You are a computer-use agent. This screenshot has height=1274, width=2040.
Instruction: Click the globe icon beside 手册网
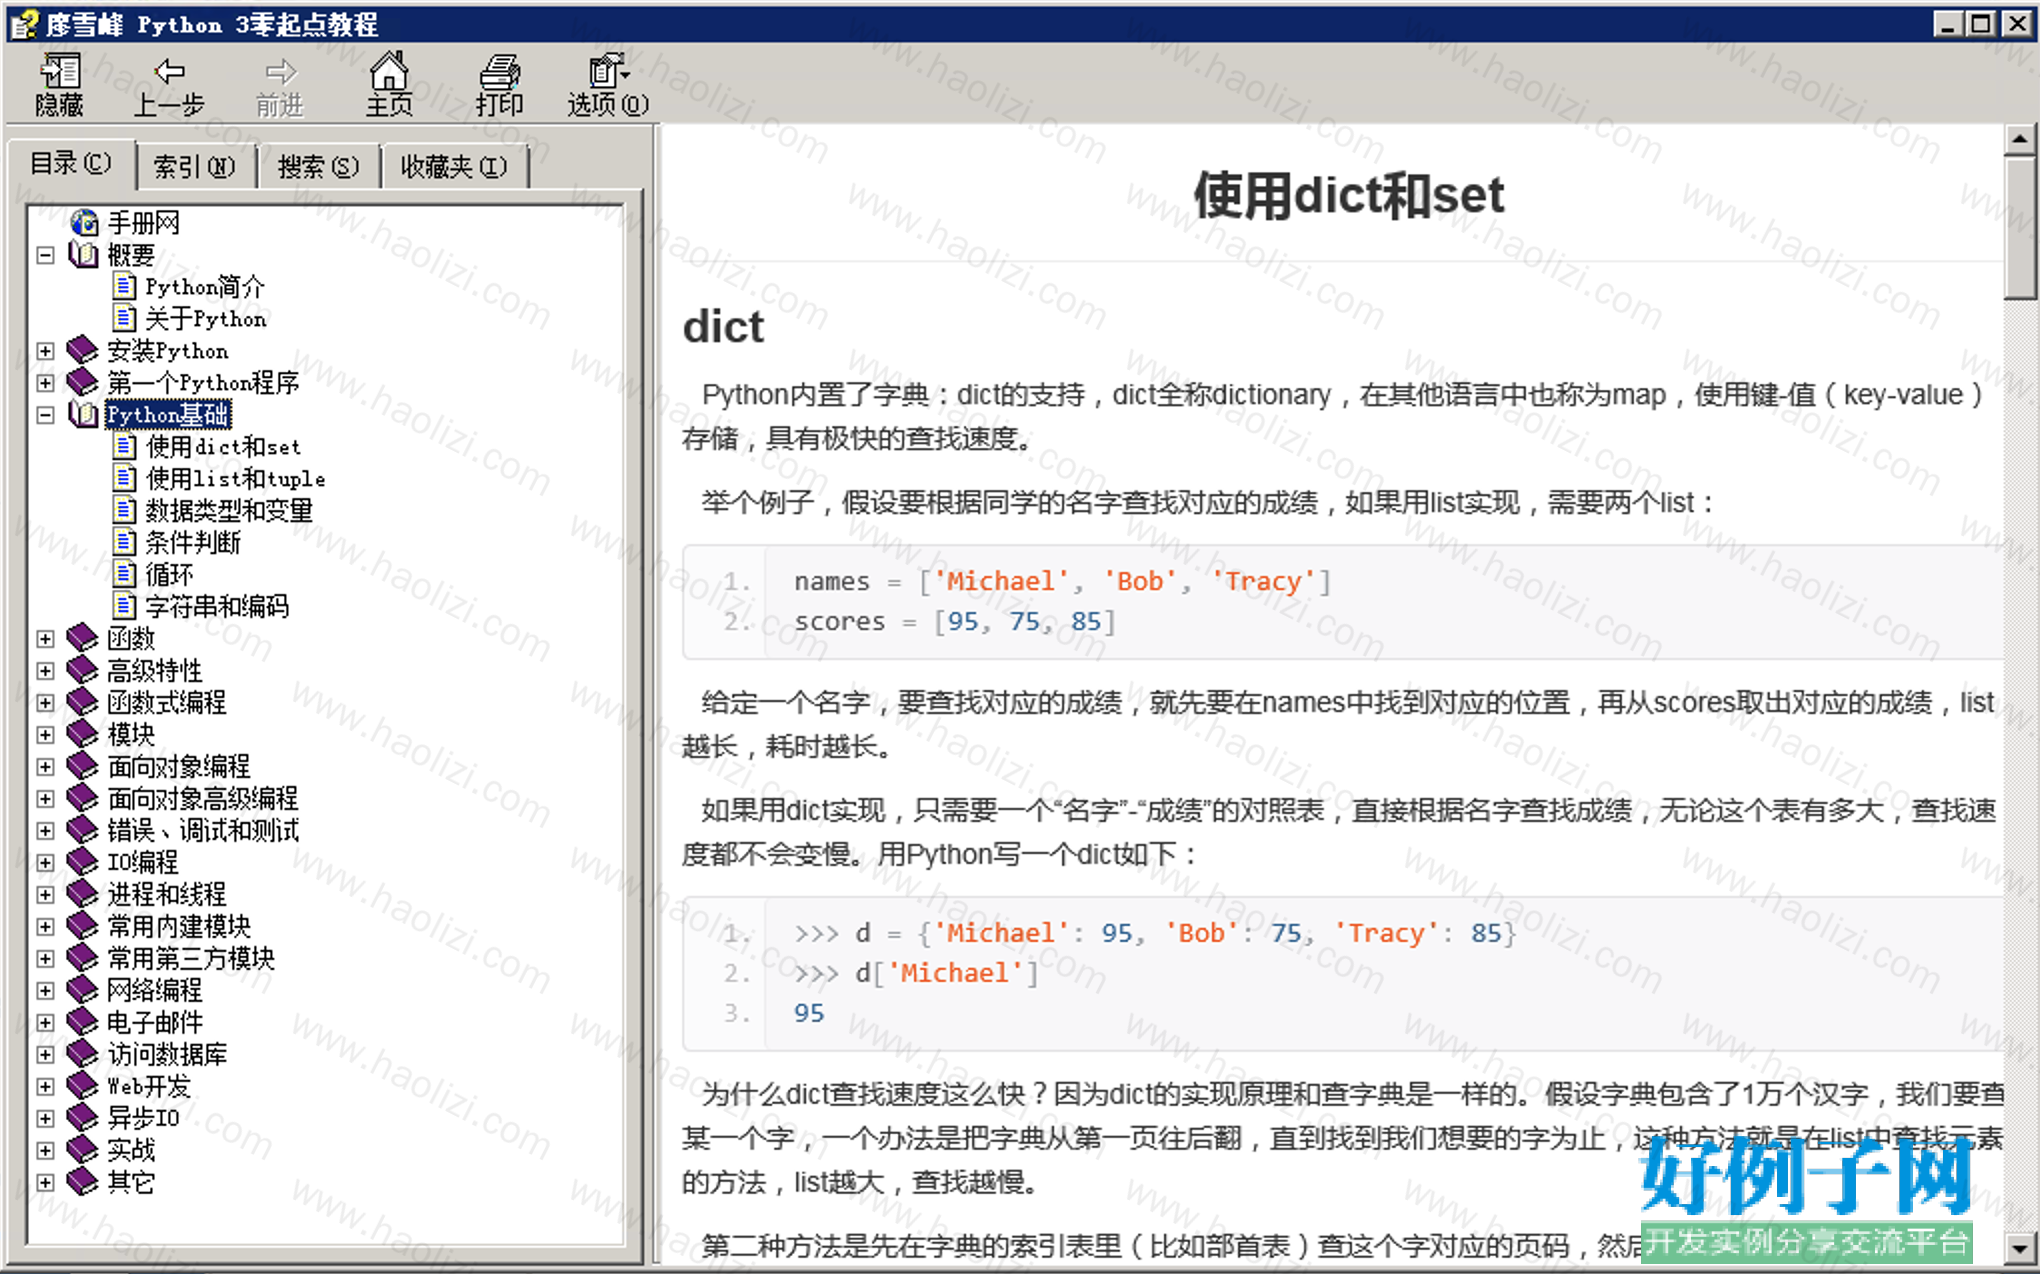[x=85, y=222]
